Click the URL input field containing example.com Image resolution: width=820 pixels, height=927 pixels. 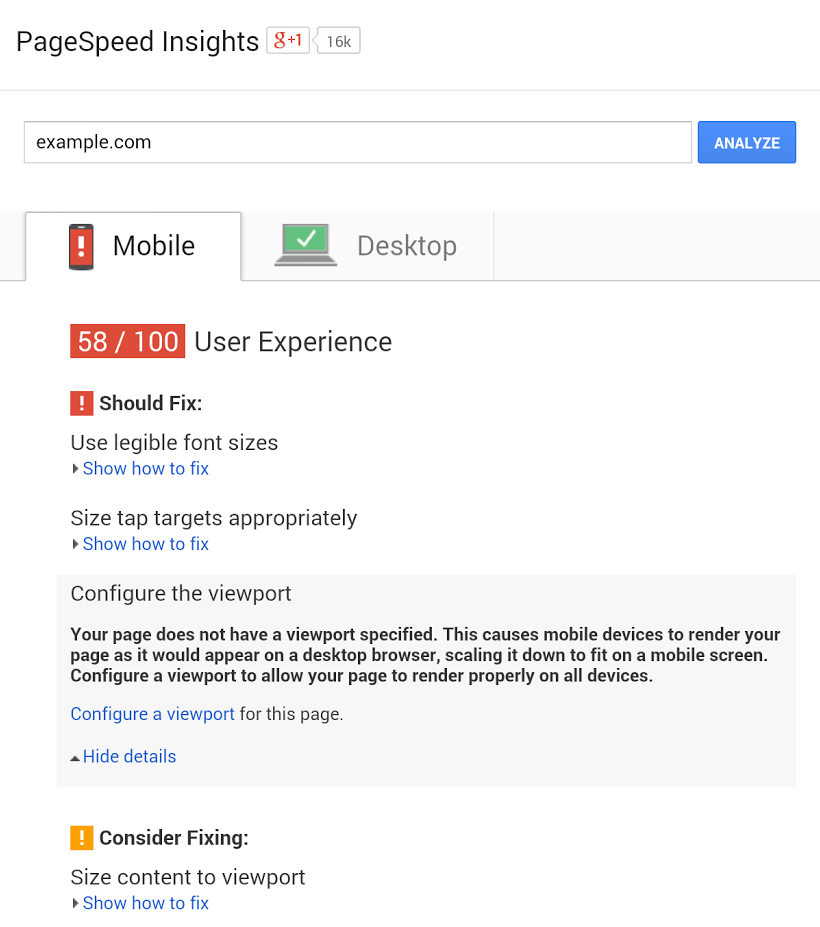coord(357,142)
